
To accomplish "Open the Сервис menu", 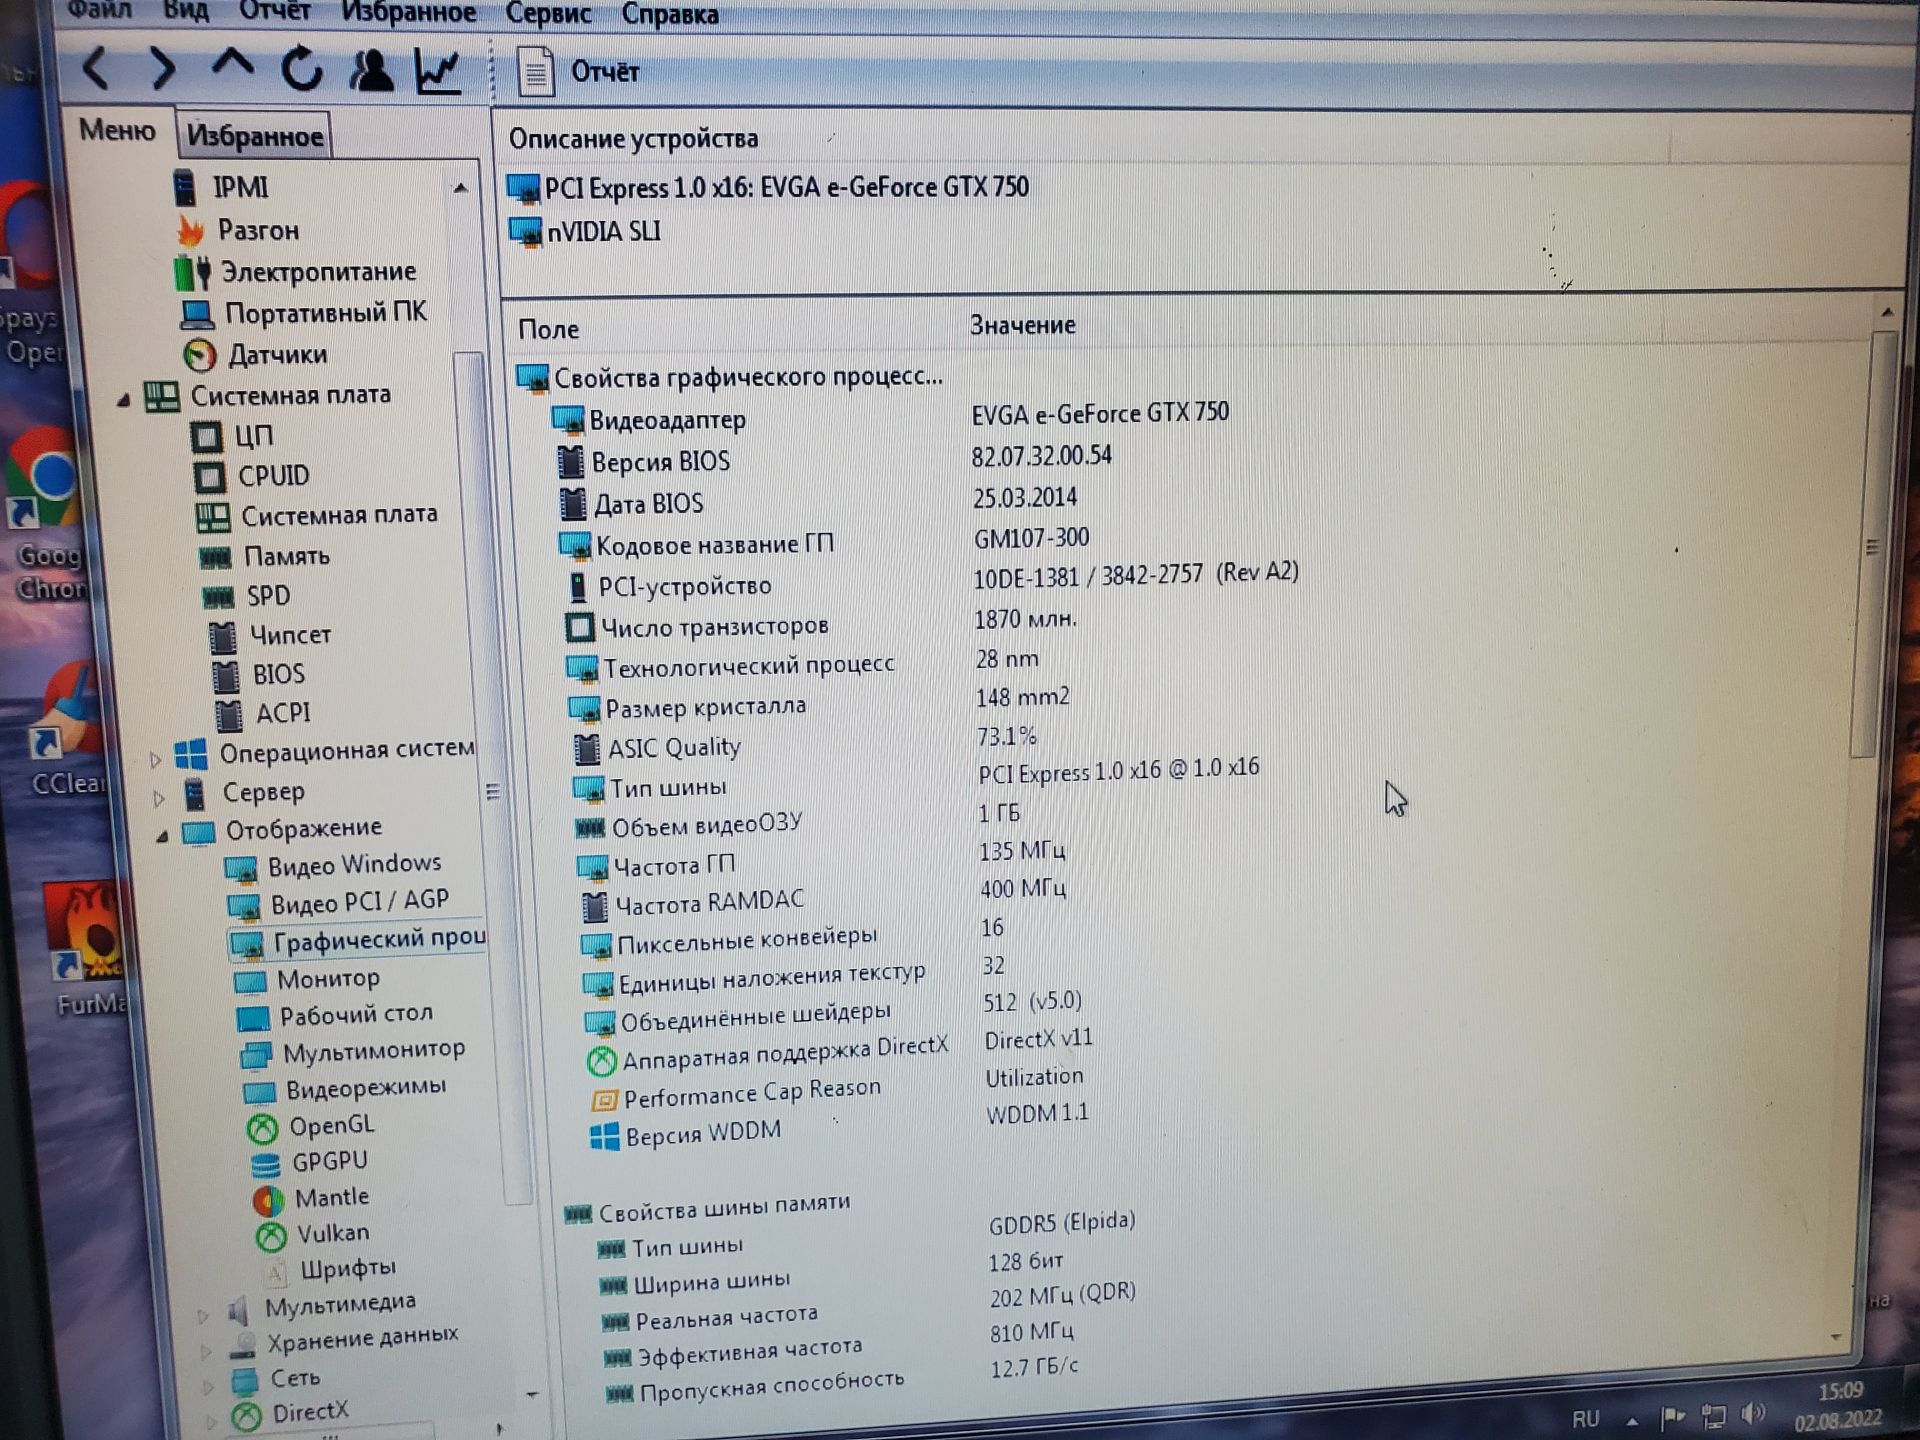I will [x=548, y=14].
